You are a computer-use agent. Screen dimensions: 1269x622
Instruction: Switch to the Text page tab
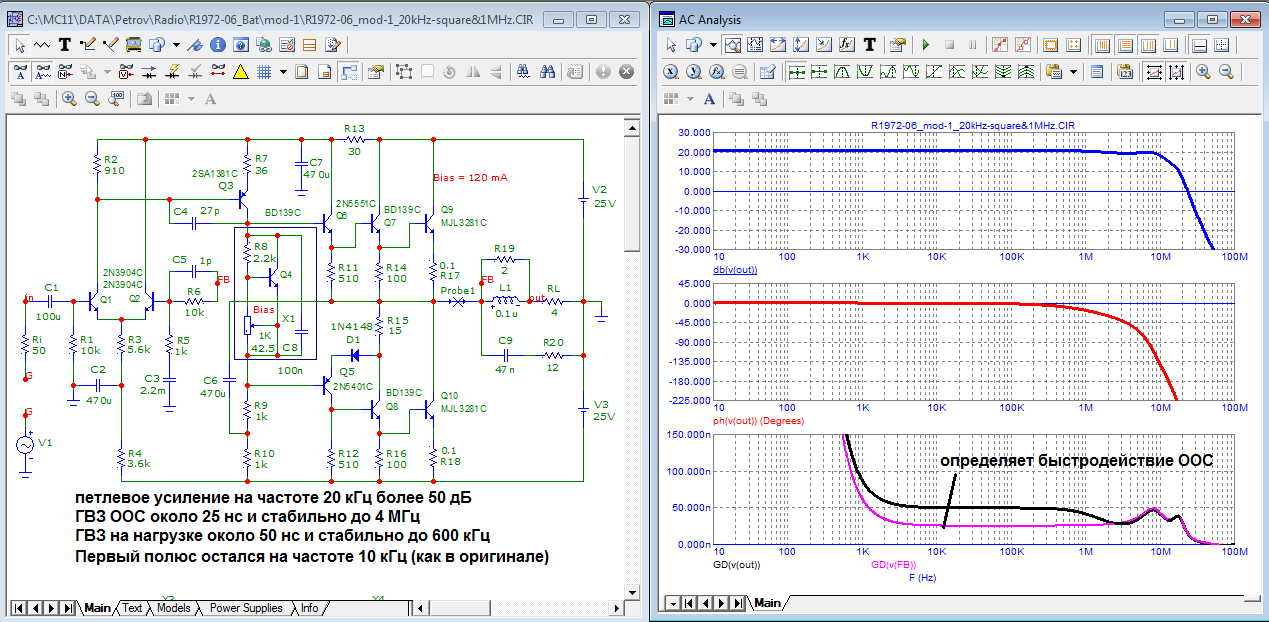[x=132, y=608]
